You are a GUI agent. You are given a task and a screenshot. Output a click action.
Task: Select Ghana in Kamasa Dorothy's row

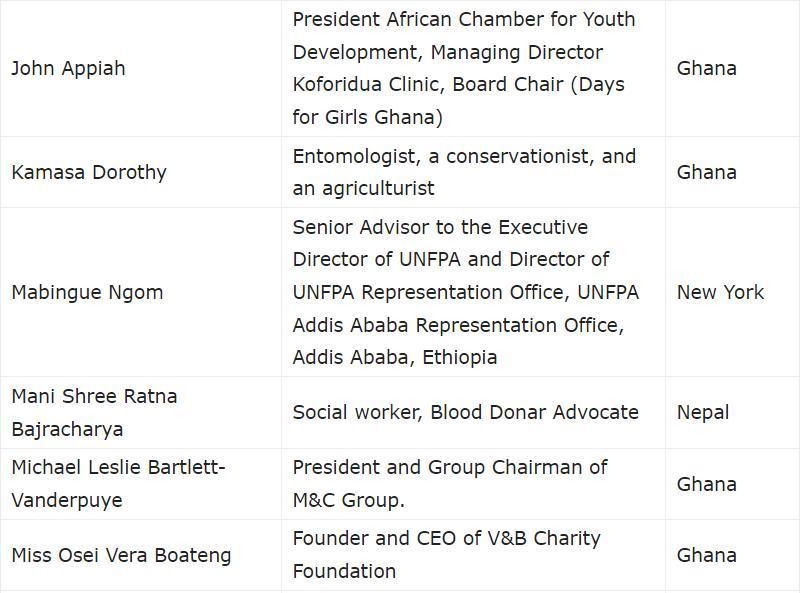pyautogui.click(x=707, y=172)
